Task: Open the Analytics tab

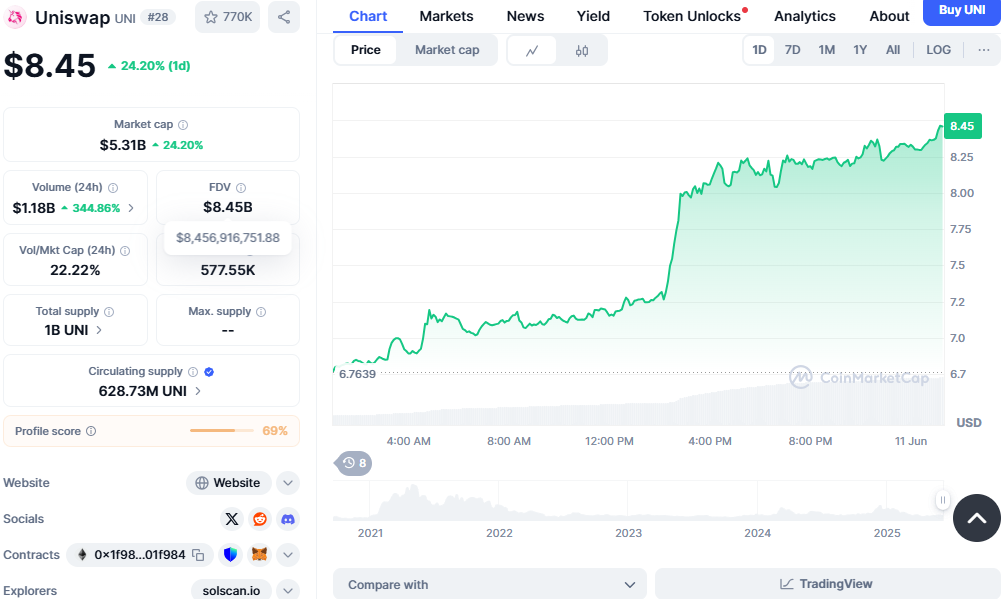Action: 804,17
